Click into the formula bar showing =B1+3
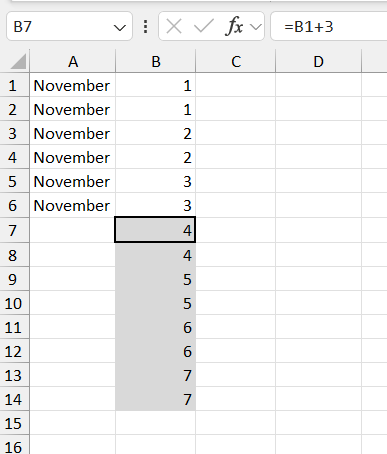Screen dimensions: 387x454 tap(329, 26)
